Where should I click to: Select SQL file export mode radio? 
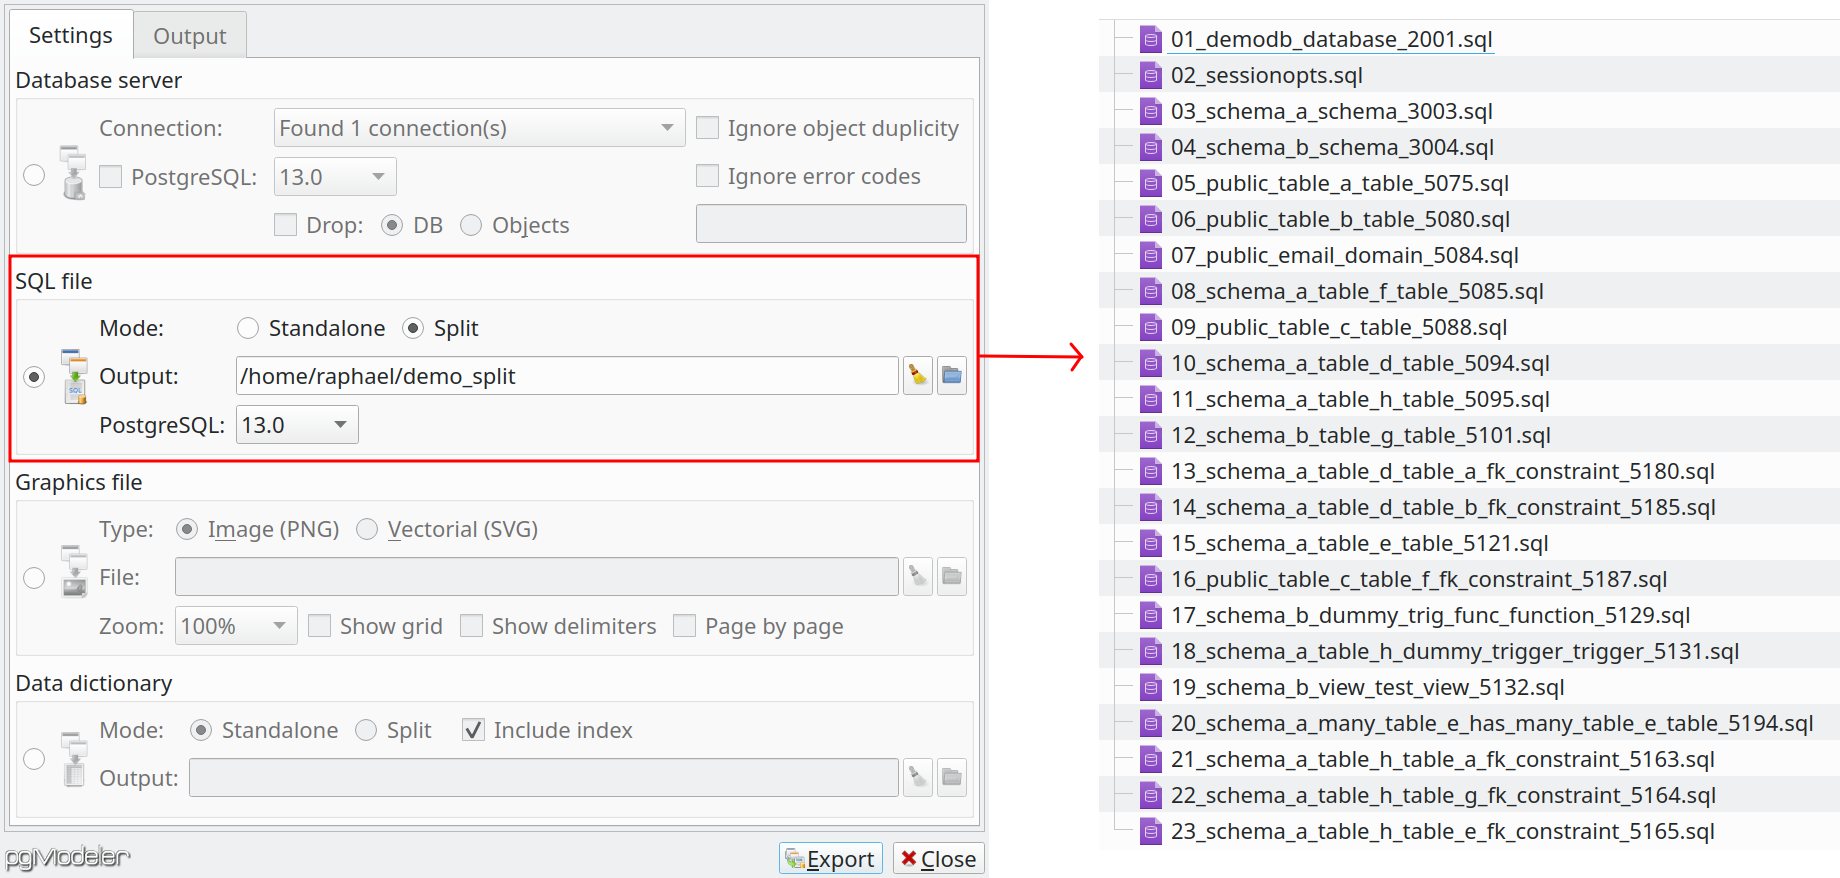click(34, 377)
